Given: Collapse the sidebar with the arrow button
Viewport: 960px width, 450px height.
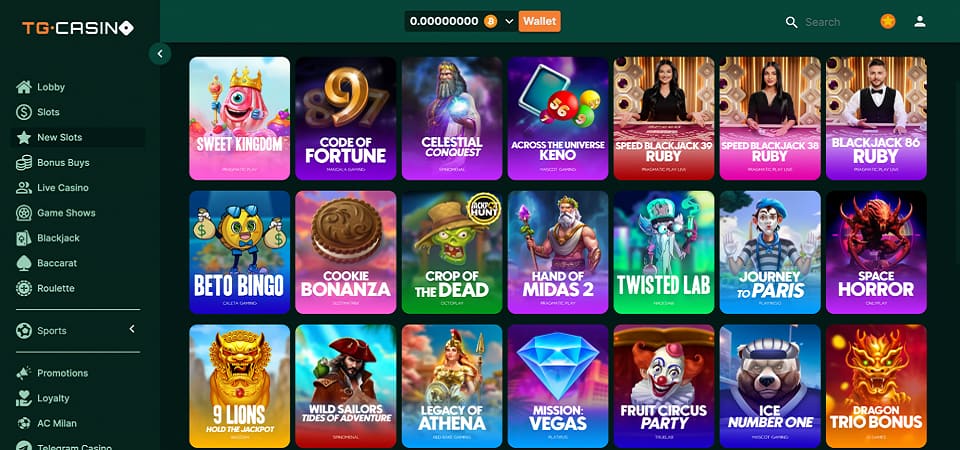Looking at the screenshot, I should click(160, 54).
